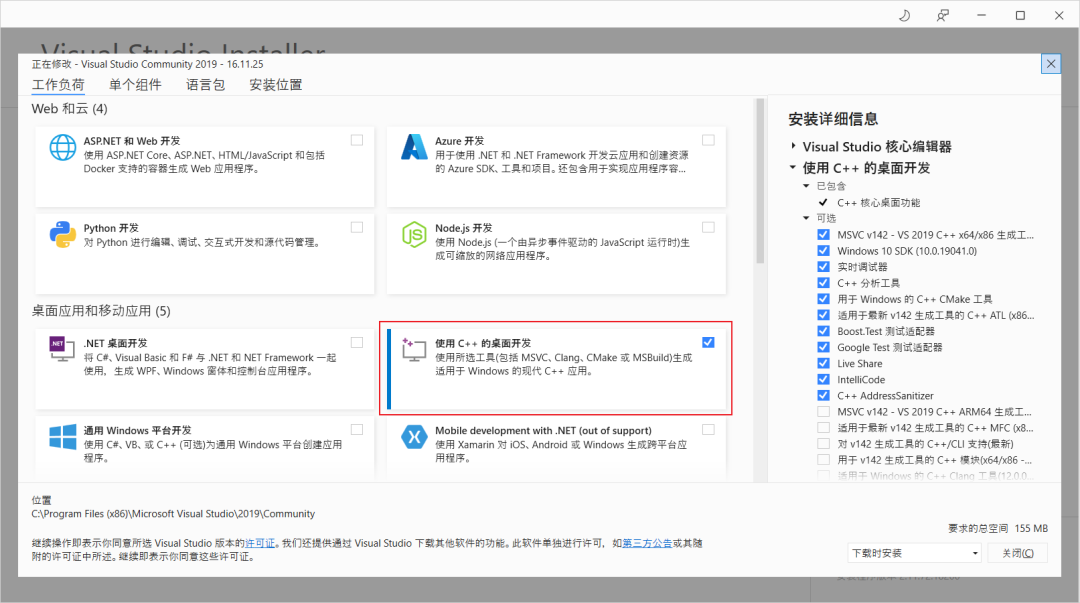Click the install path C:\Program Files (x86) text

click(x=173, y=513)
